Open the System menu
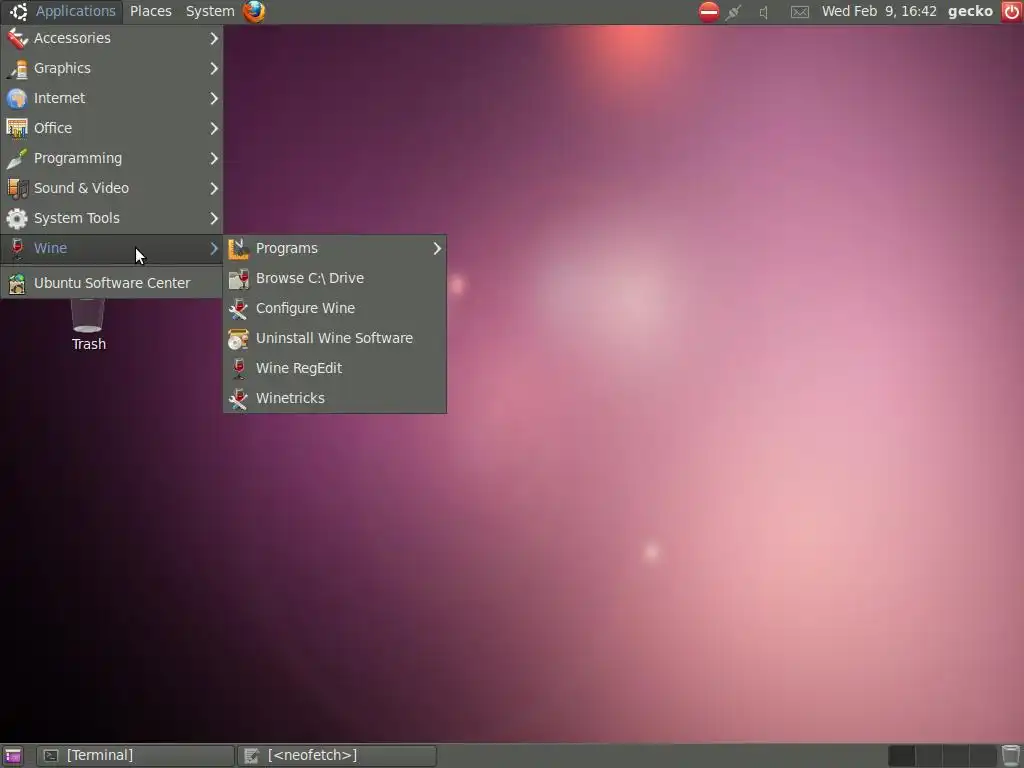Screen dimensions: 1024x768 pyautogui.click(x=210, y=12)
